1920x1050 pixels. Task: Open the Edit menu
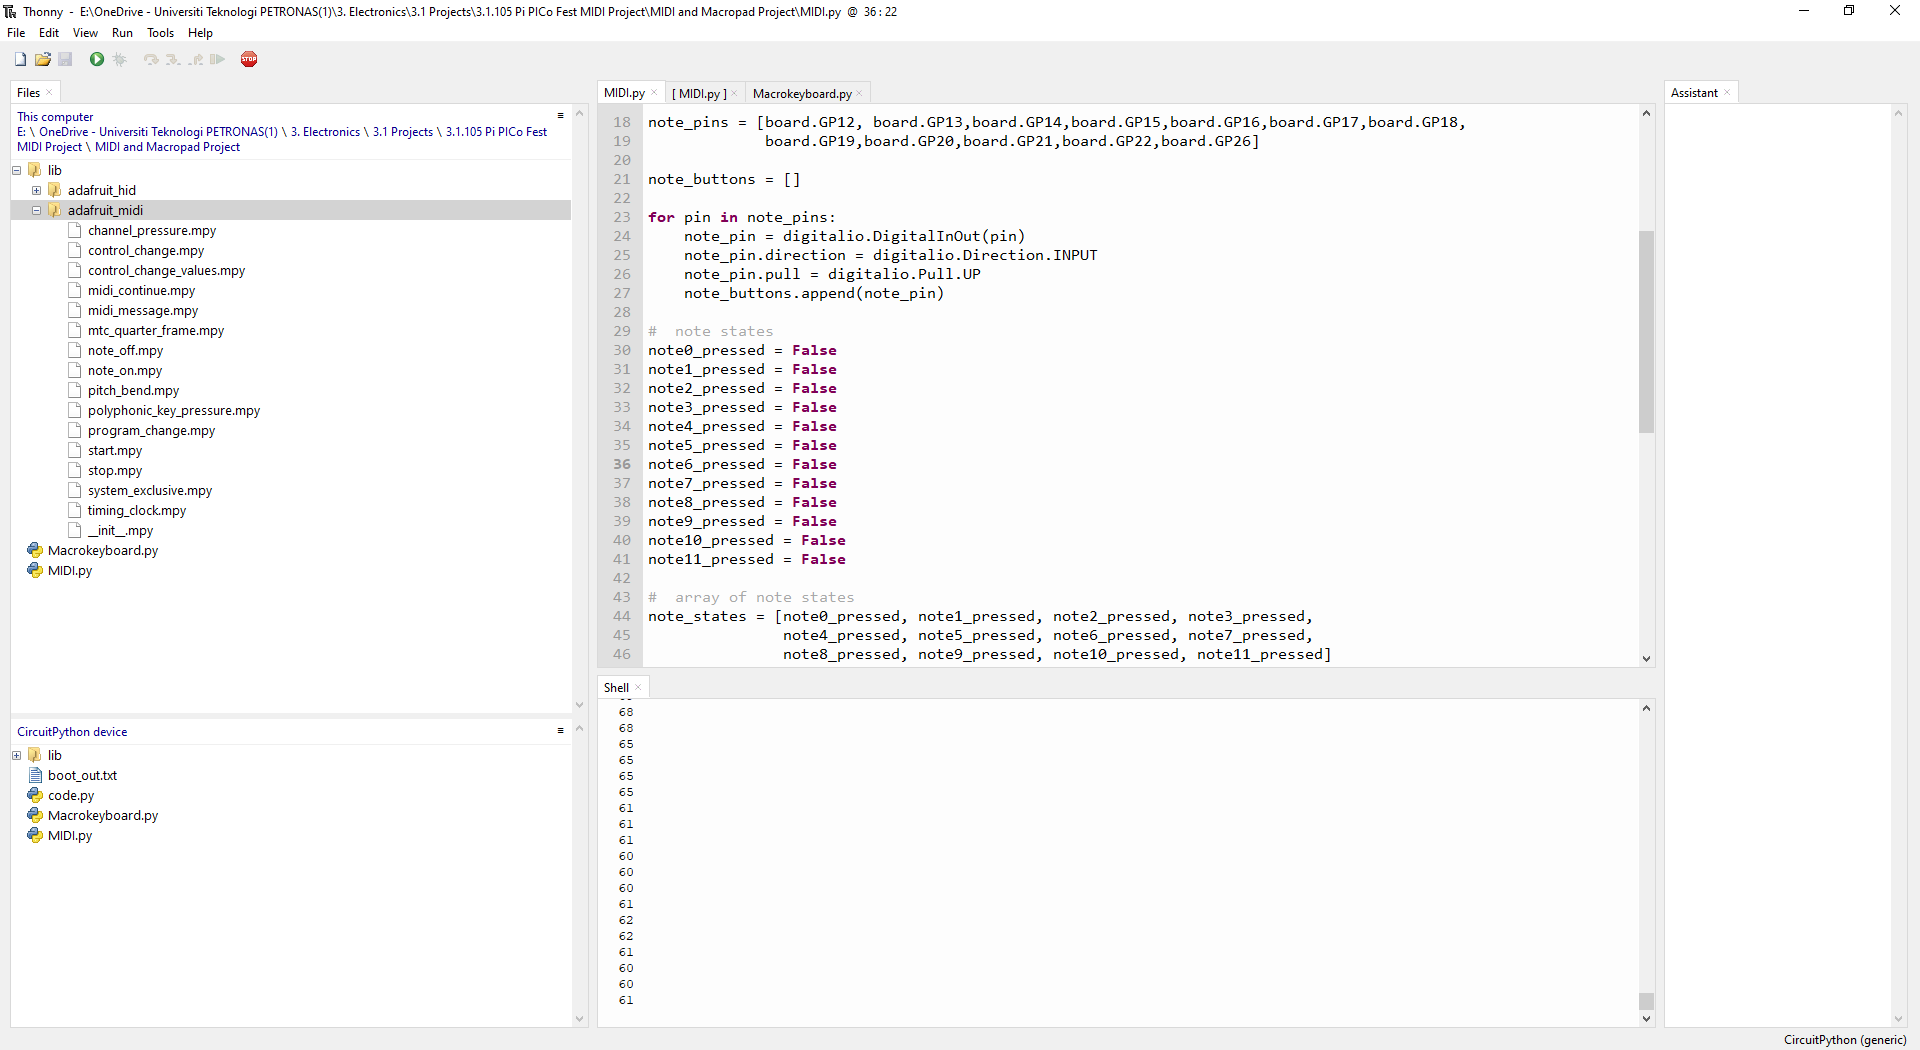point(49,33)
